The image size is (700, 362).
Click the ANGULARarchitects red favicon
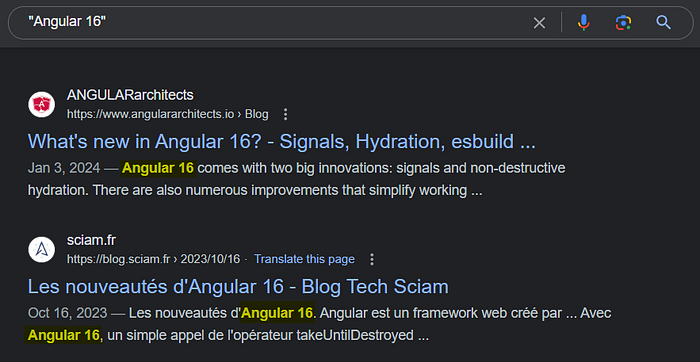(42, 104)
